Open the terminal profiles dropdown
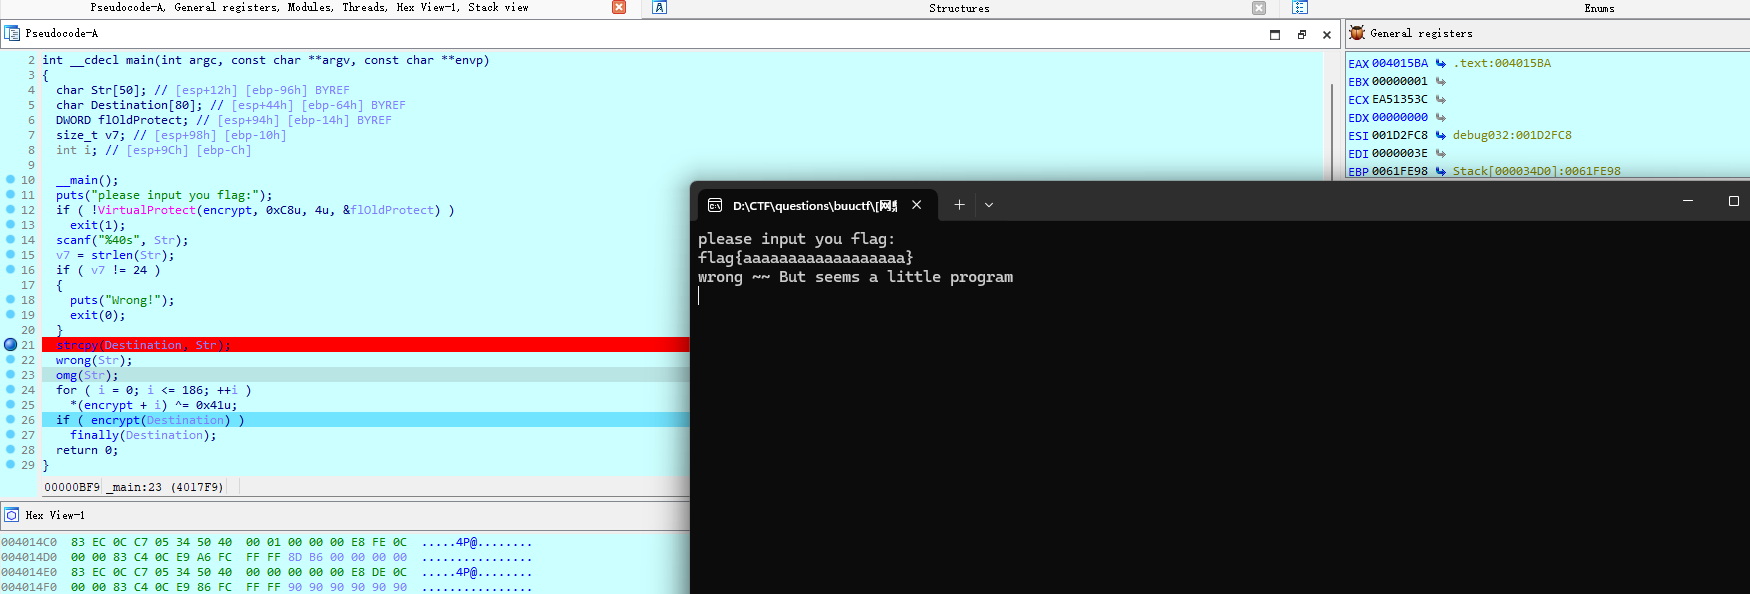 point(989,204)
